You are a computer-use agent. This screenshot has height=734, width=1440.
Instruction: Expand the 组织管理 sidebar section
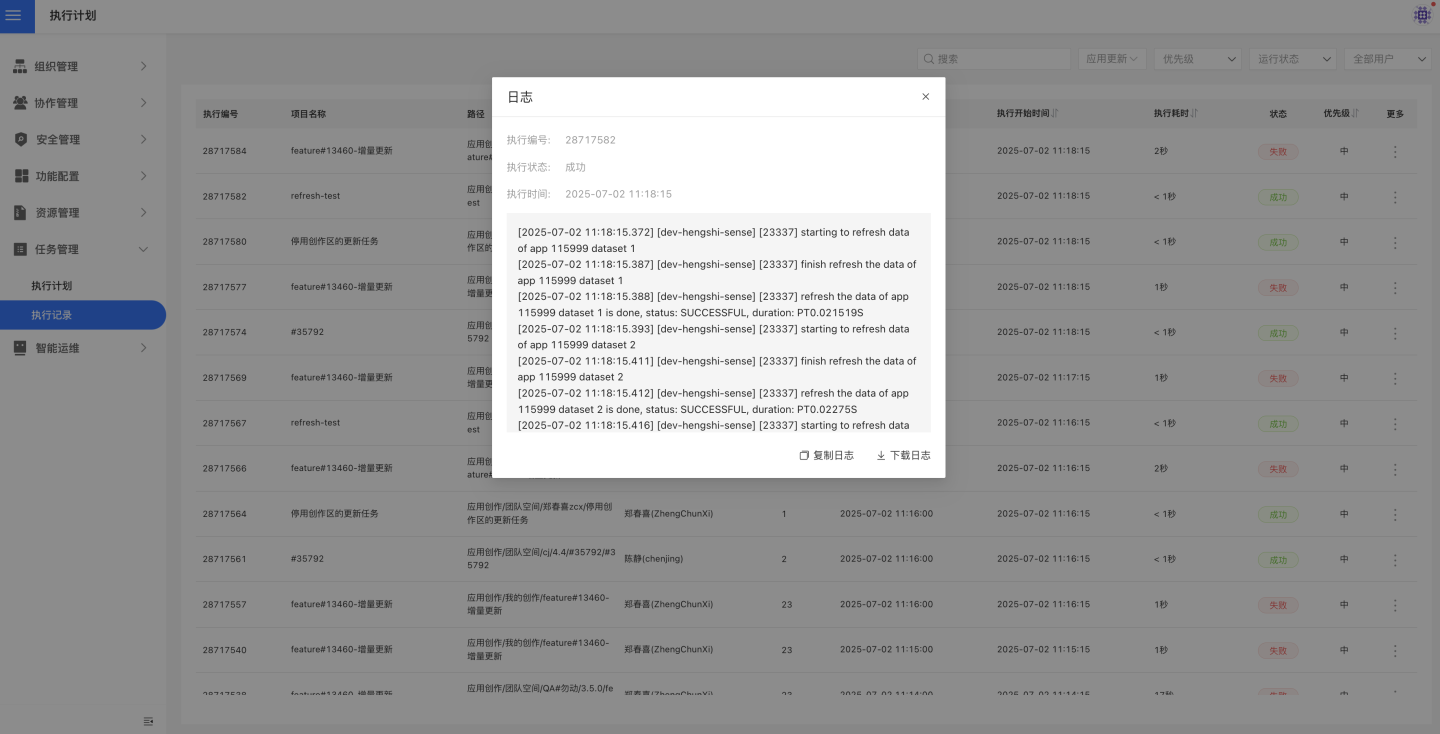143,66
